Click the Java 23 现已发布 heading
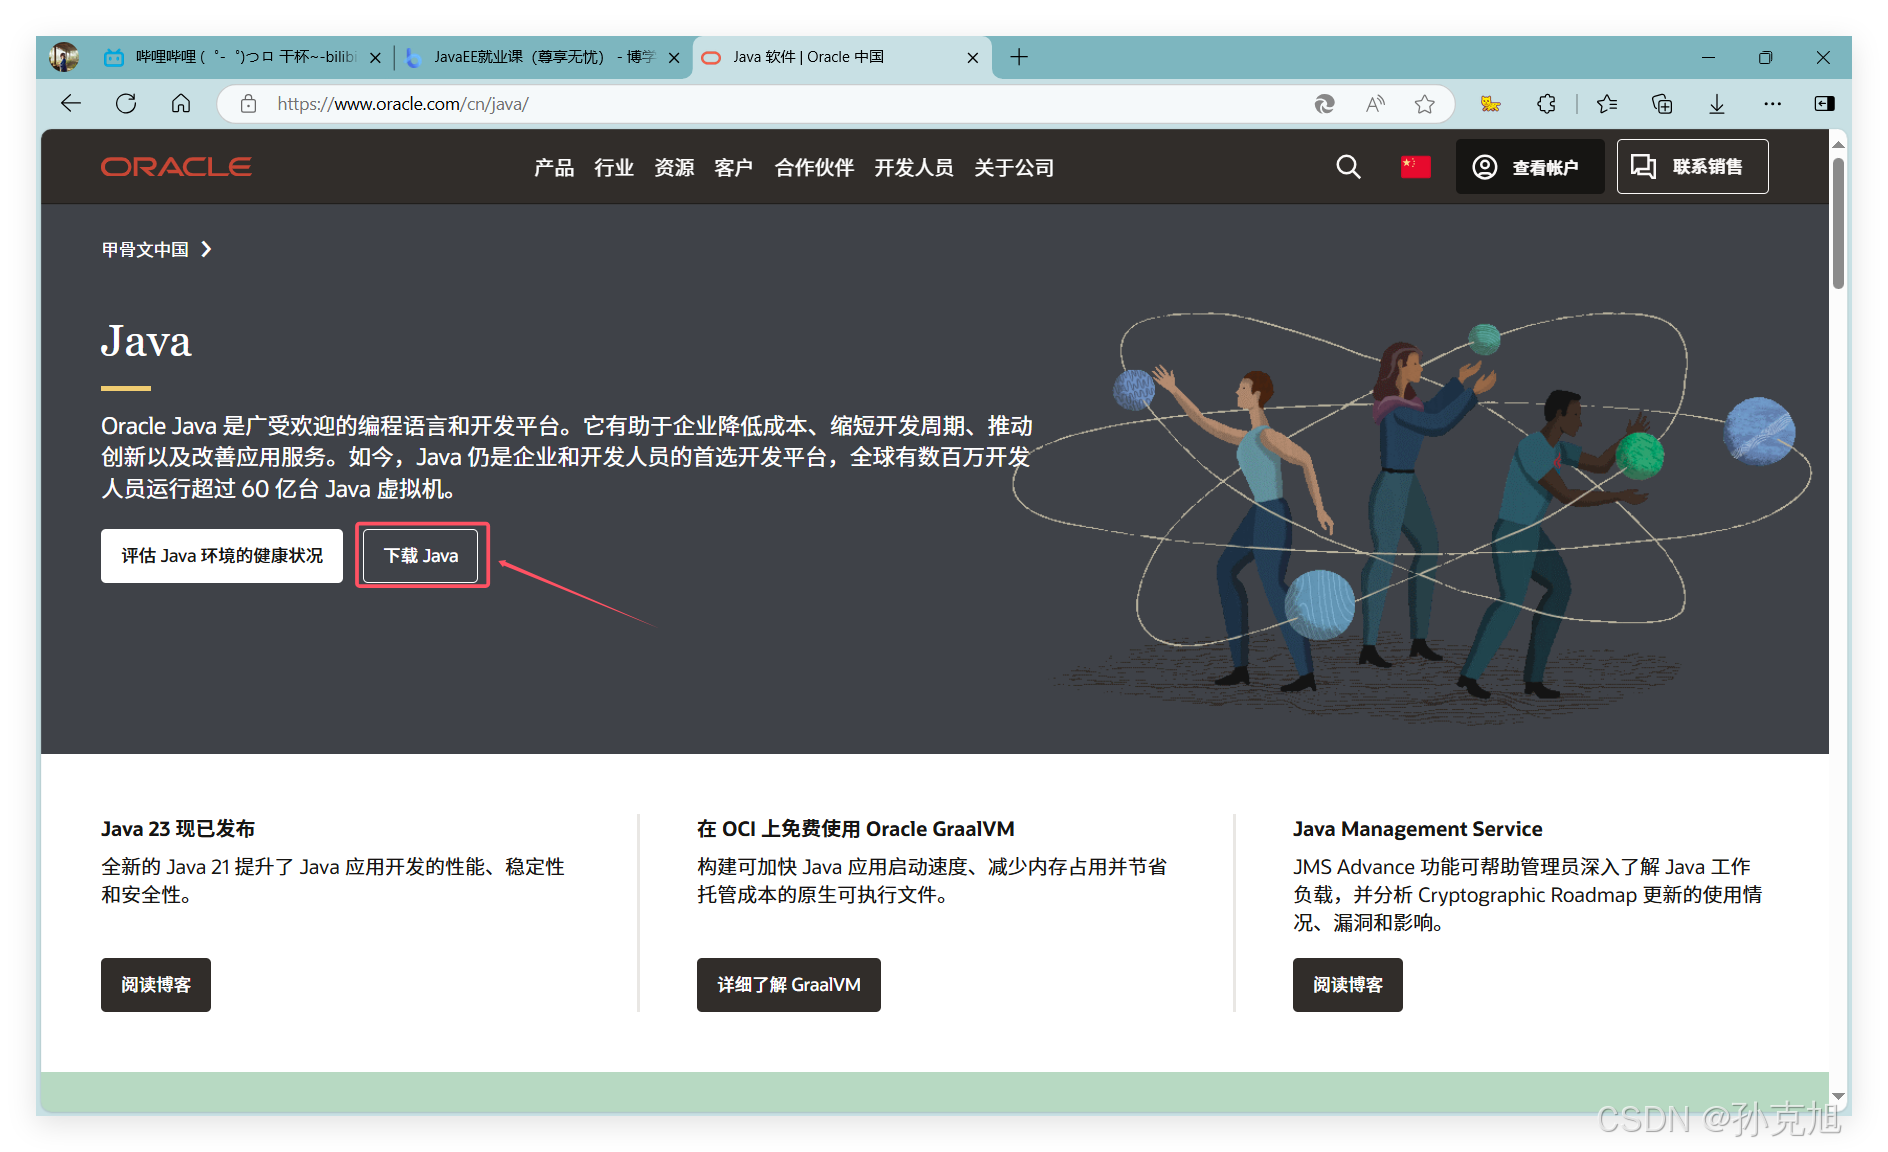This screenshot has height=1152, width=1888. click(x=178, y=829)
